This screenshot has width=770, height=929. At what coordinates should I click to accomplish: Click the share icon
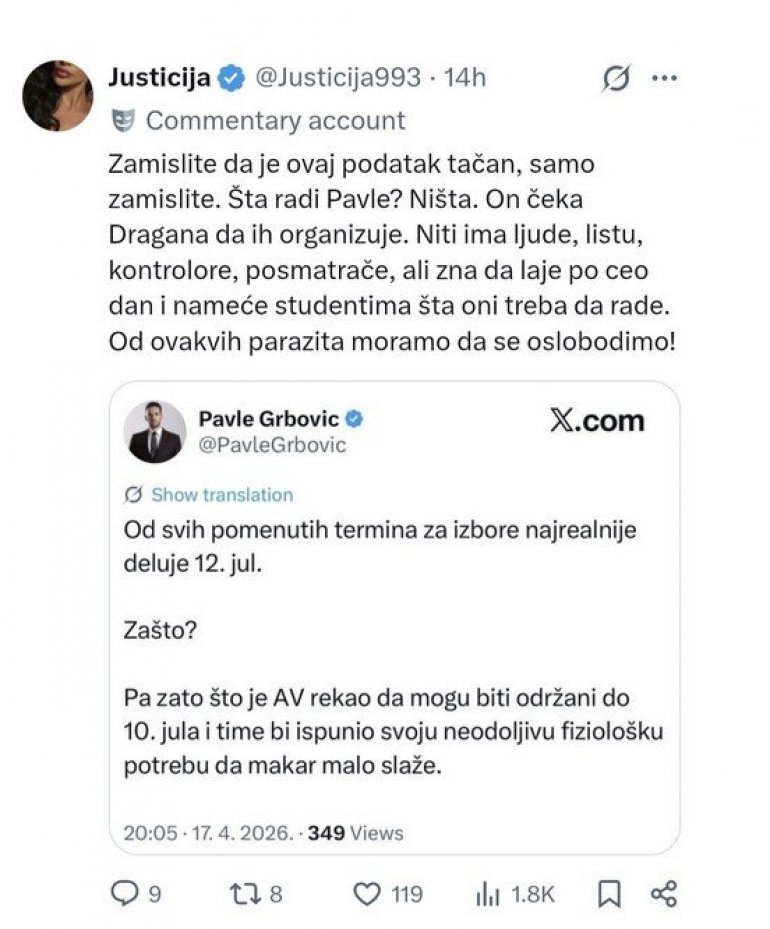[x=664, y=893]
